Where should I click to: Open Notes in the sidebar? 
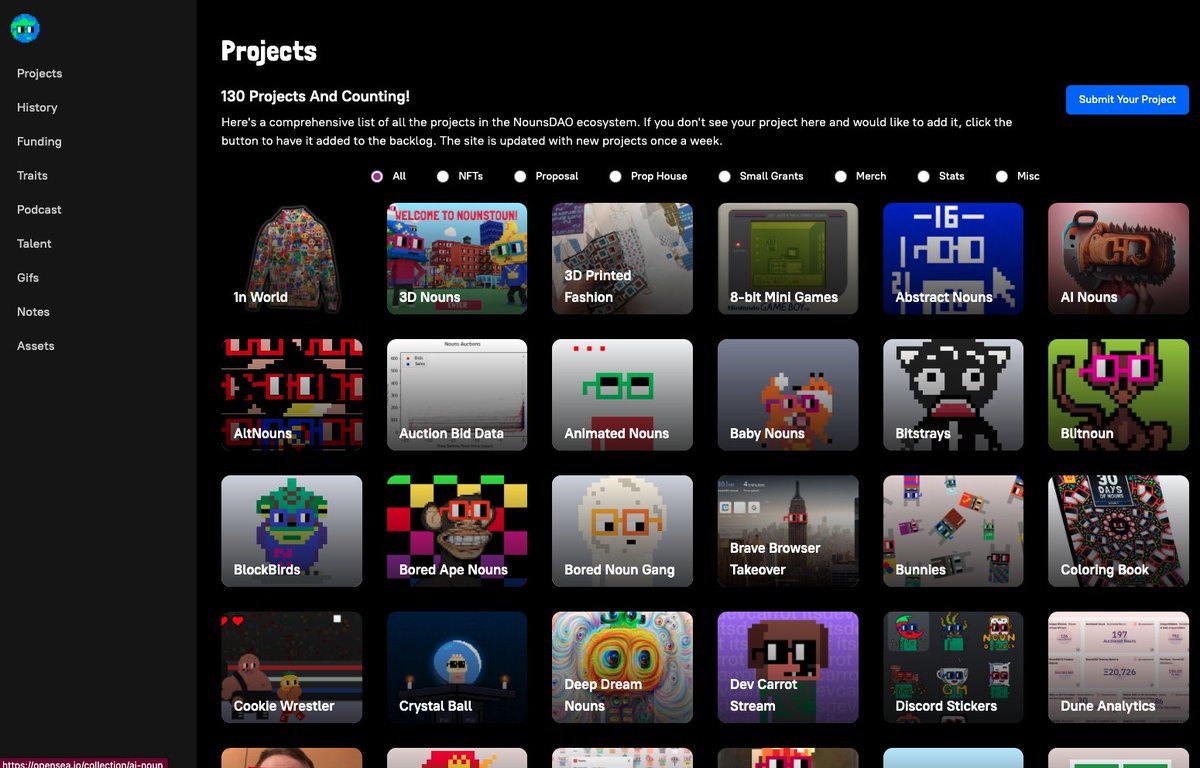[x=33, y=312]
